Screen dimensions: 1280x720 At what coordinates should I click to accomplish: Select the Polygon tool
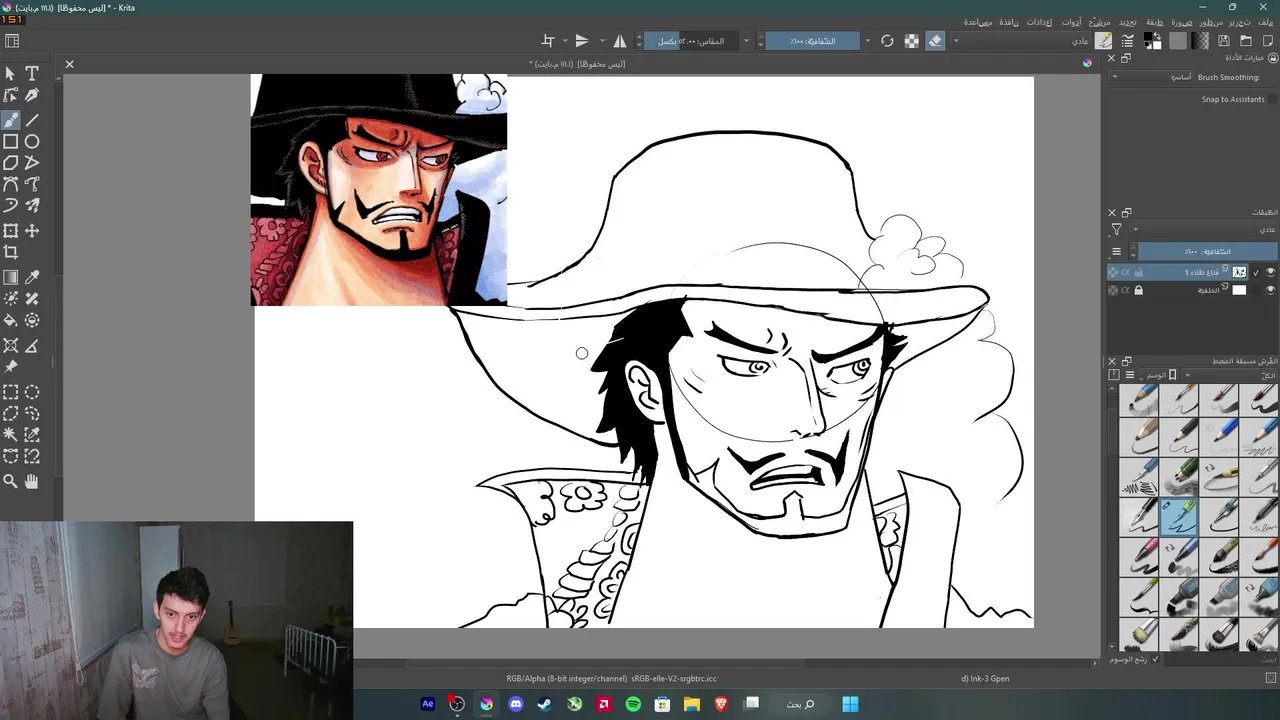click(x=11, y=163)
